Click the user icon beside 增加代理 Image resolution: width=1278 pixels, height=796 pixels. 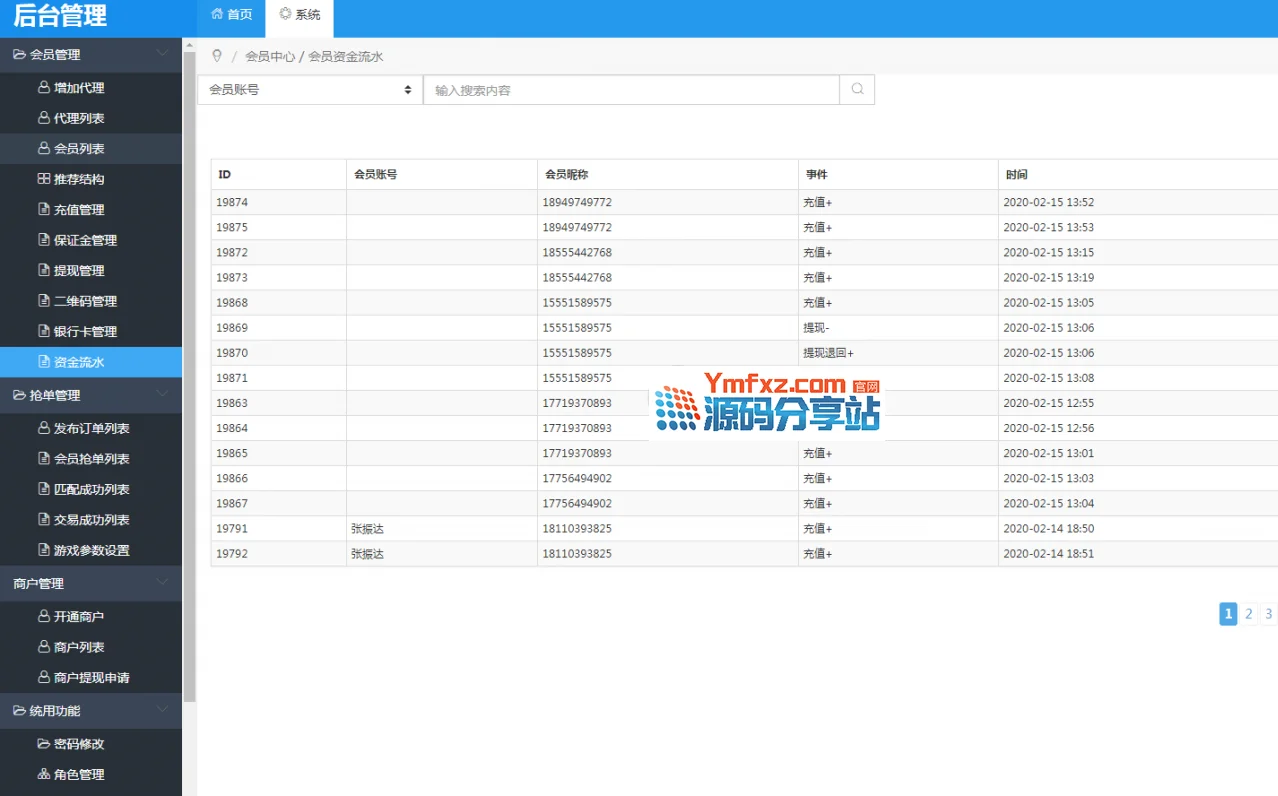[44, 88]
